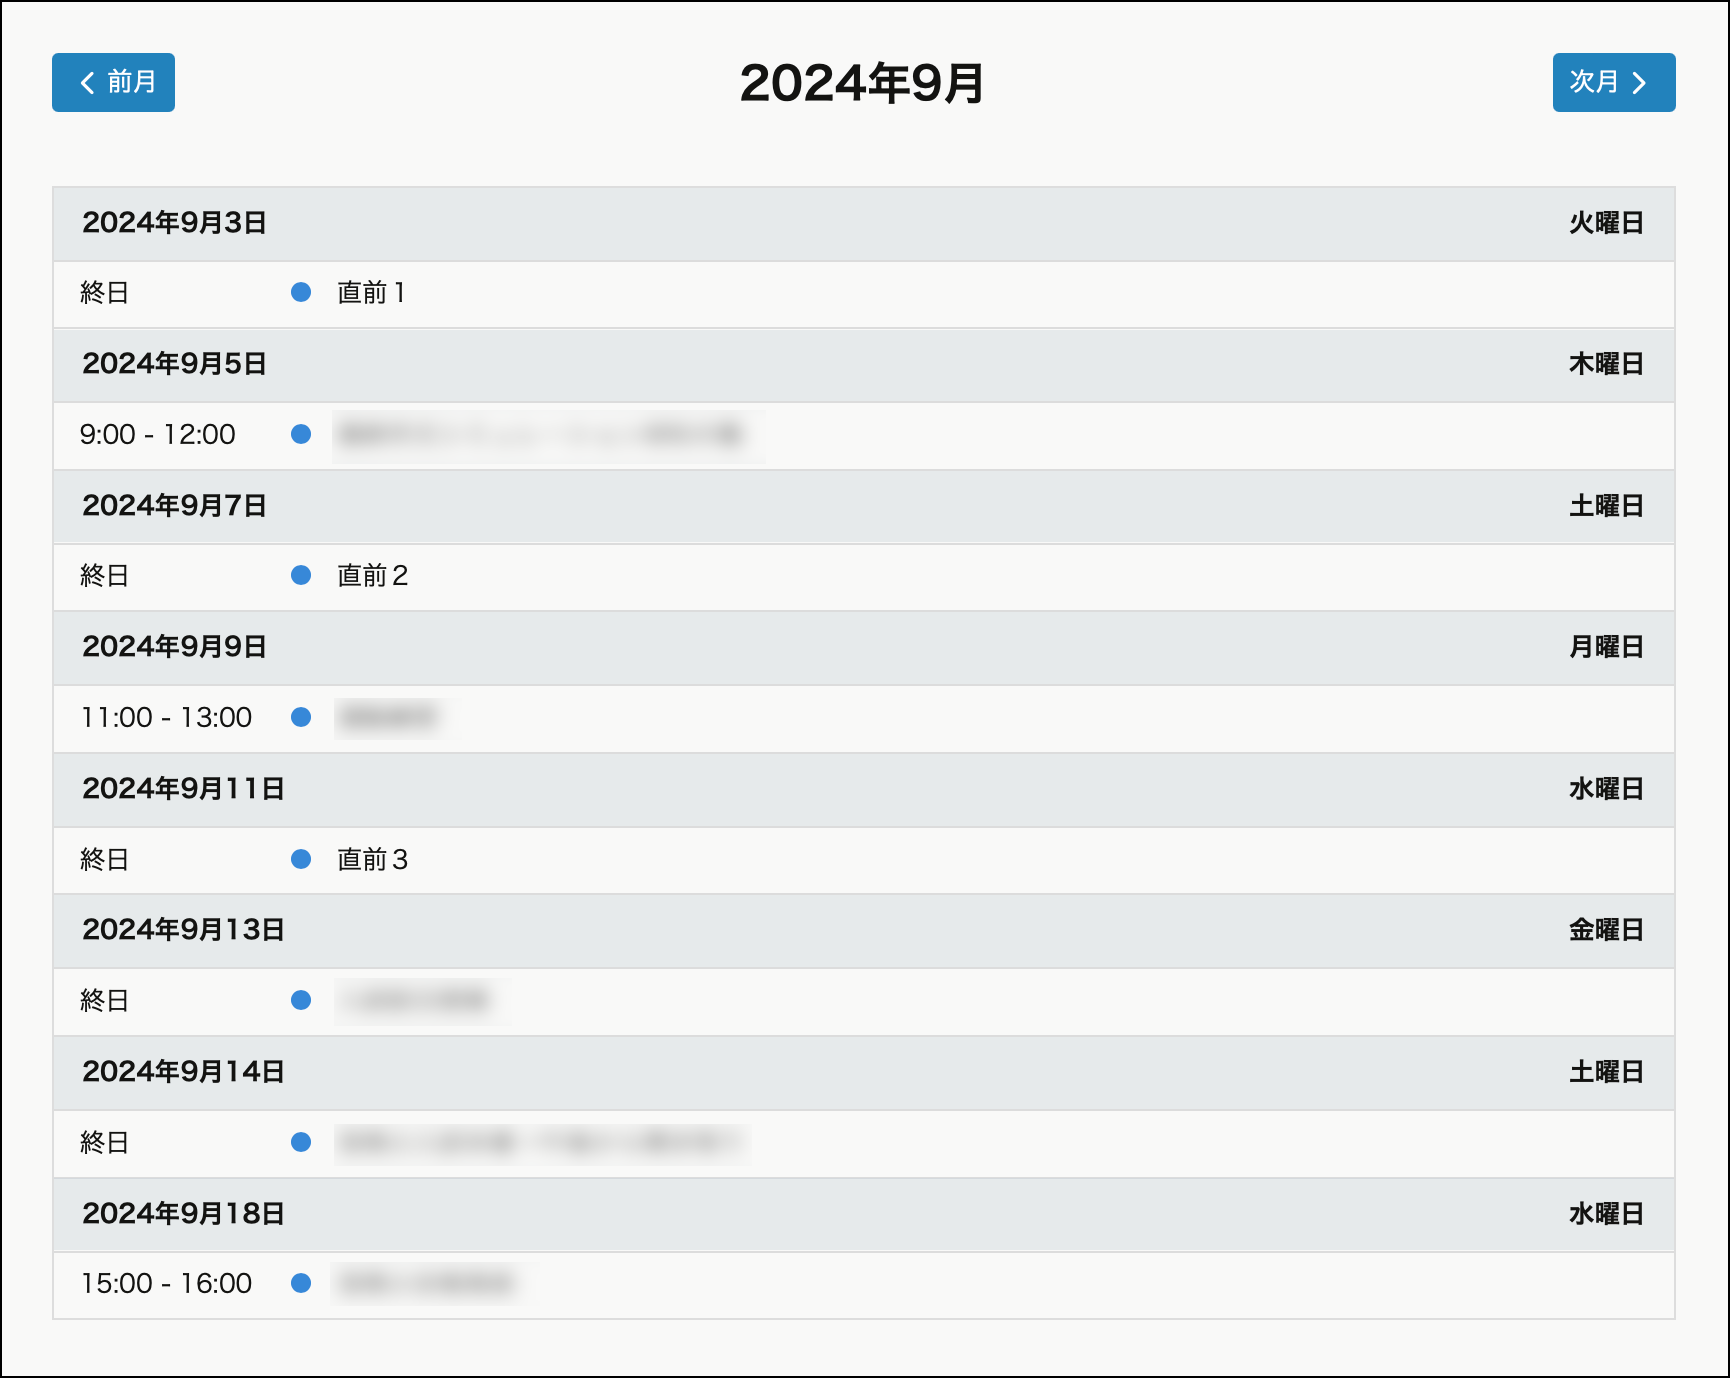Click blue dot beside 直前 1 event
The image size is (1730, 1378).
tap(301, 292)
